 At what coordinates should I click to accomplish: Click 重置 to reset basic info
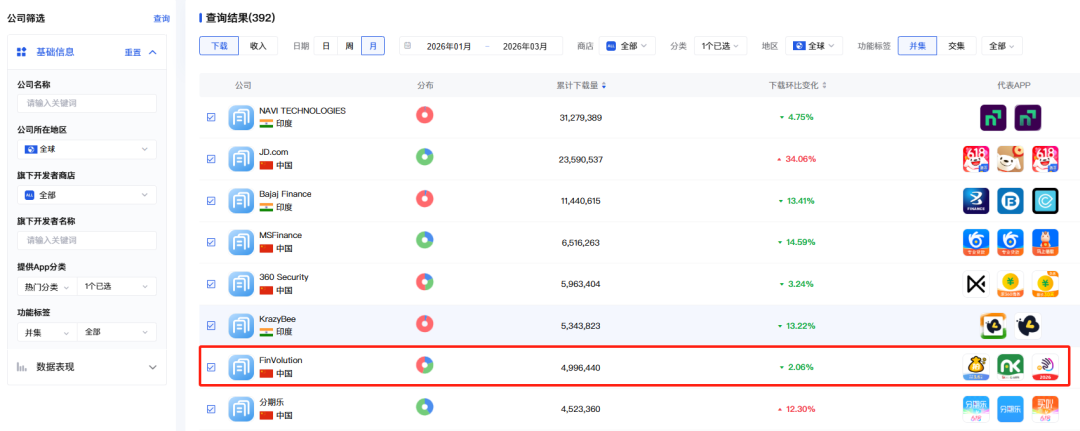[x=133, y=52]
